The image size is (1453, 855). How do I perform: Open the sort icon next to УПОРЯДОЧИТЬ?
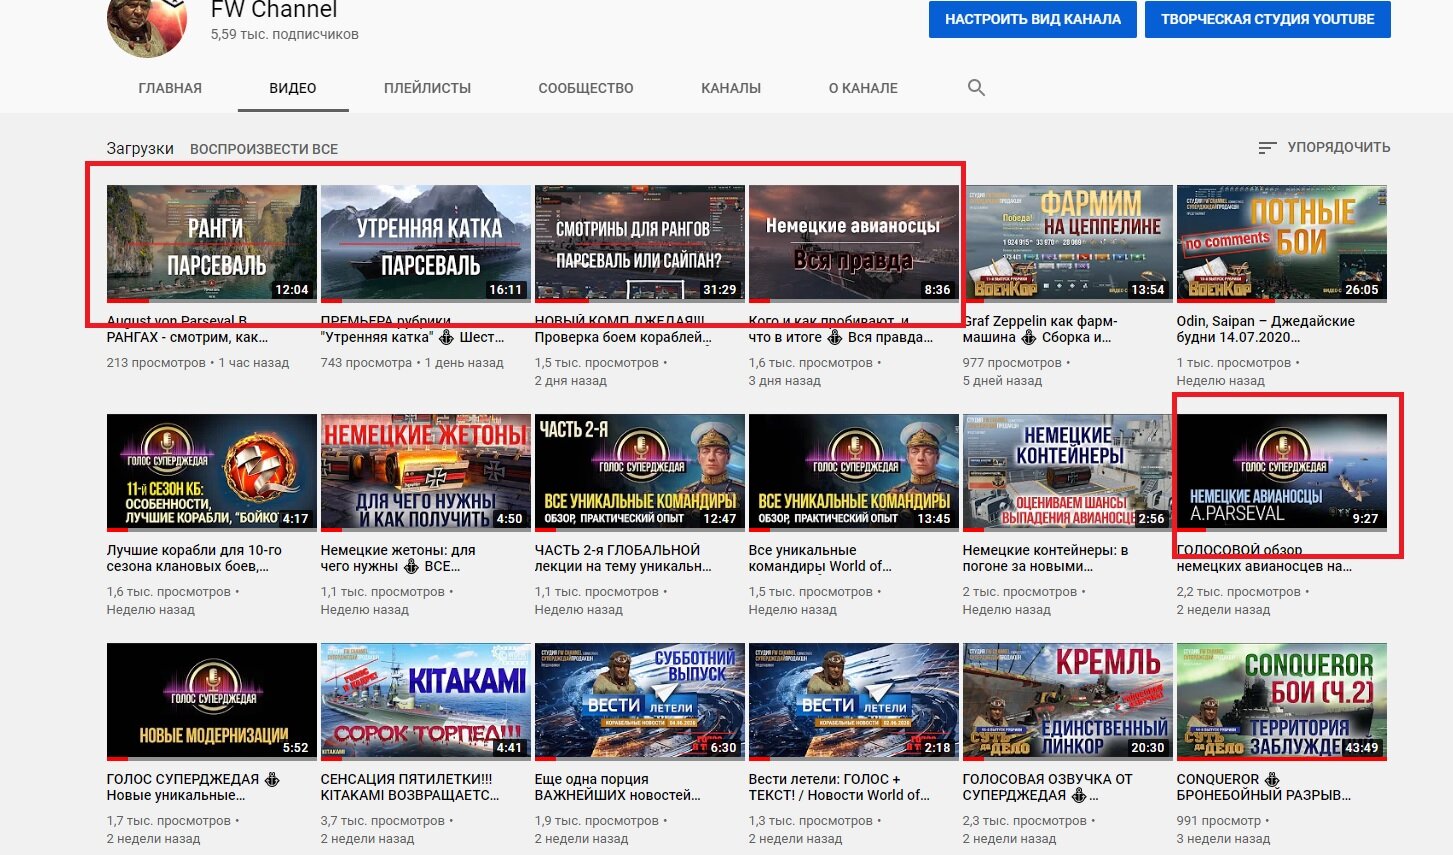click(x=1267, y=147)
